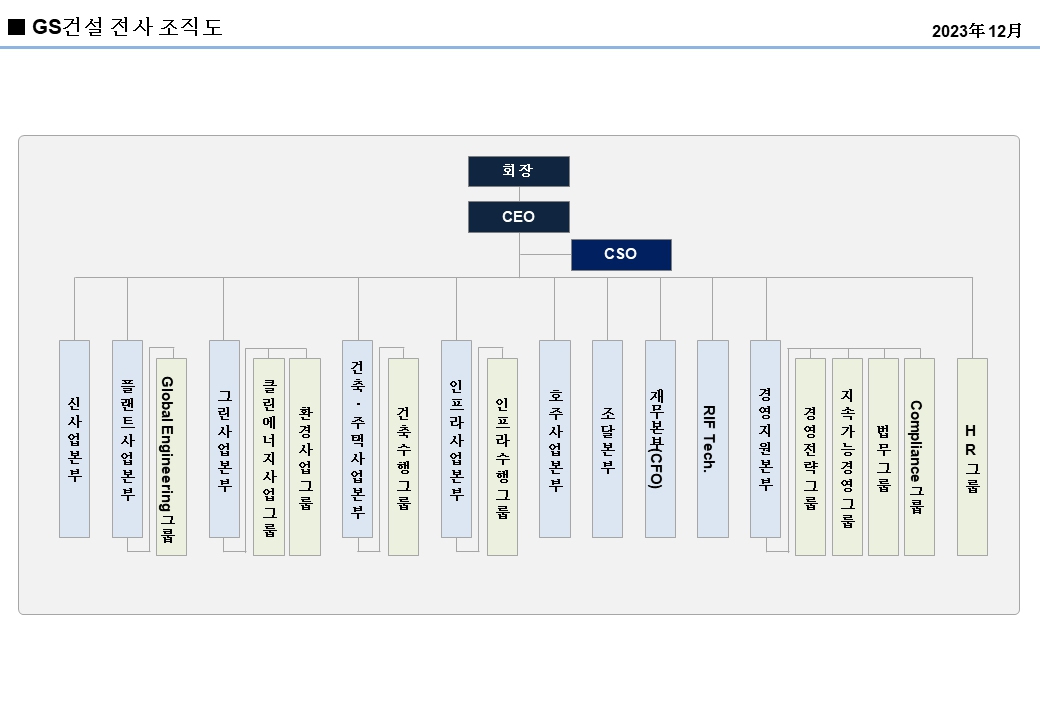
Task: Click the 환경사업그룹 box
Action: (303, 455)
